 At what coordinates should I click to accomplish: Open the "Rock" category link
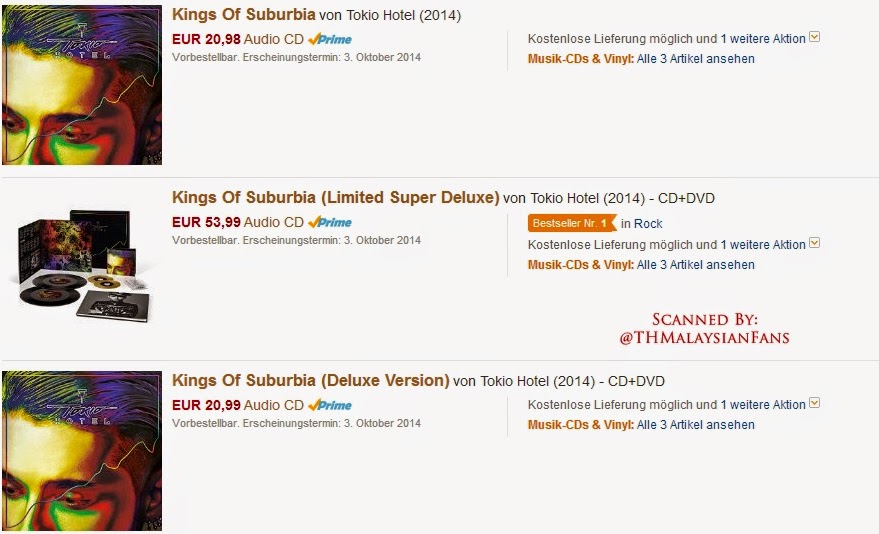point(648,224)
